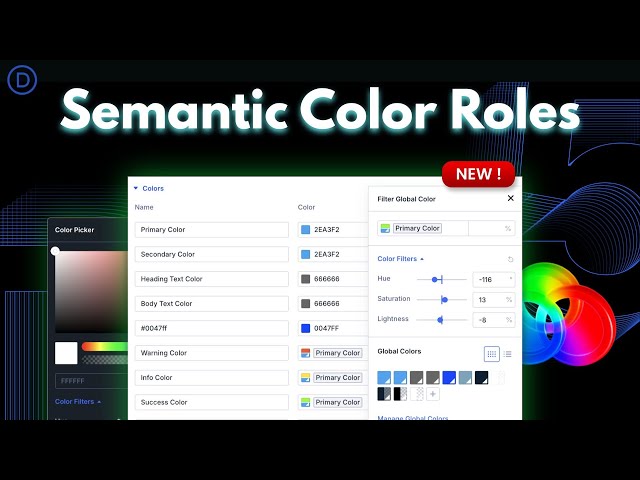
Task: Click the Hue slider handle
Action: (435, 280)
